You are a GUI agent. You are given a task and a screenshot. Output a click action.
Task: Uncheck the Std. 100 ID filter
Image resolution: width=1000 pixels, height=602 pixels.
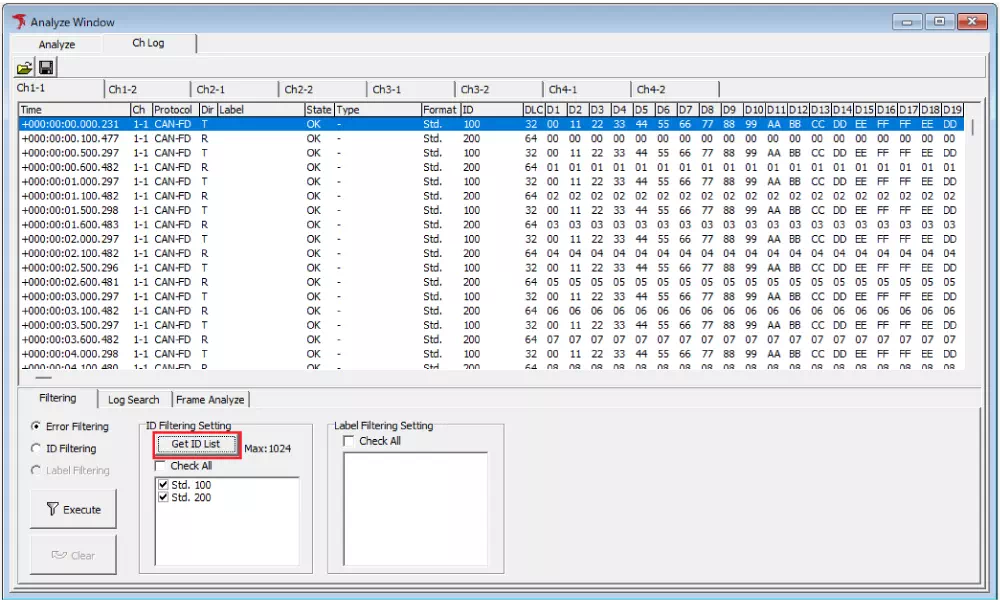pyautogui.click(x=163, y=484)
